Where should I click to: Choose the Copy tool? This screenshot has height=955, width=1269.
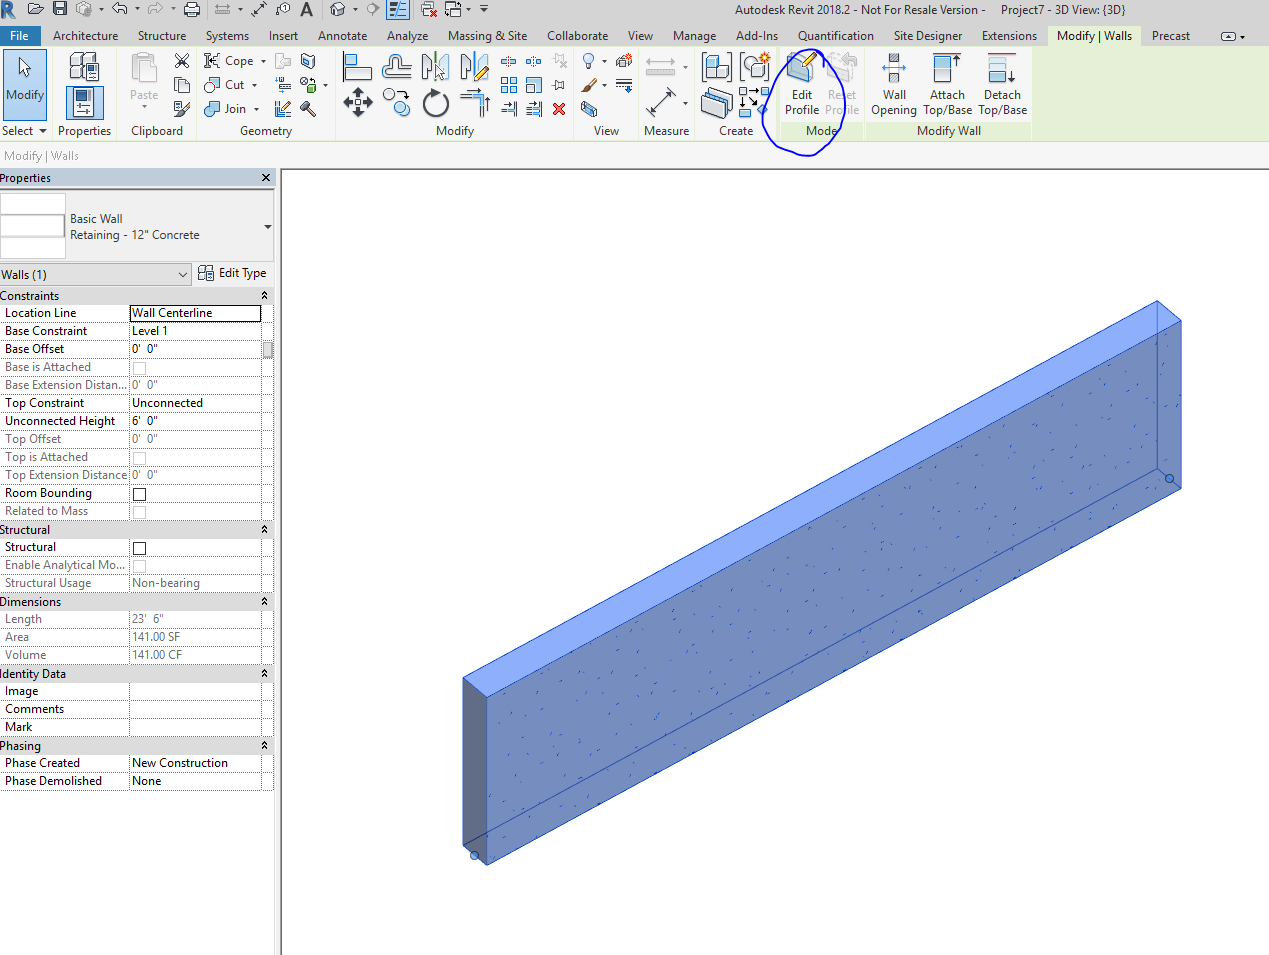click(x=396, y=102)
